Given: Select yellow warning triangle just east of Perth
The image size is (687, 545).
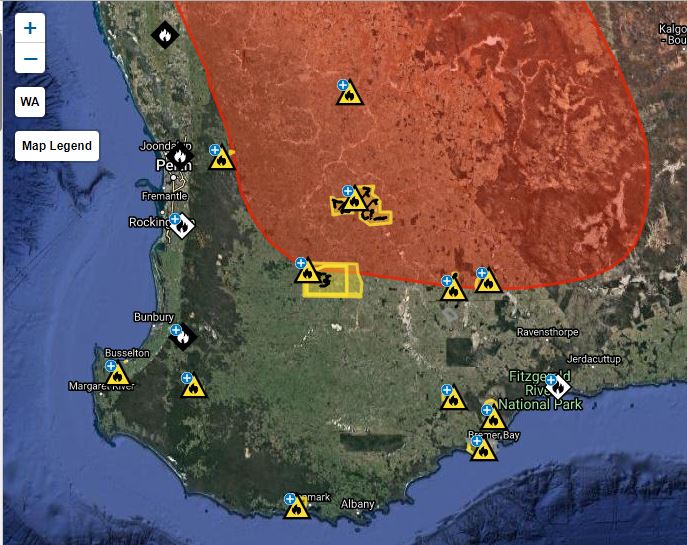Looking at the screenshot, I should 222,159.
